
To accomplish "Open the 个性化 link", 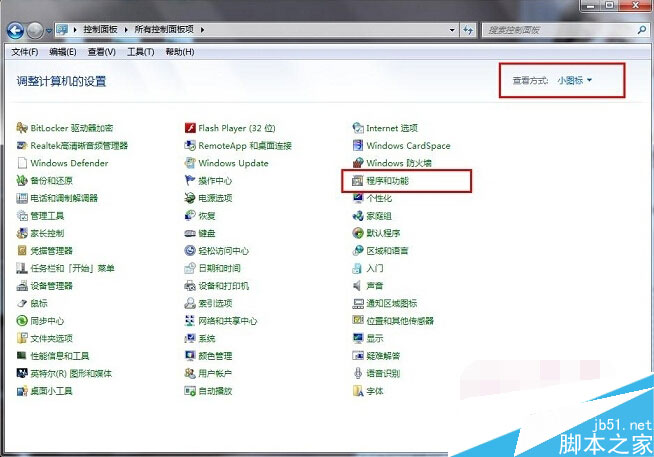I will coord(379,198).
